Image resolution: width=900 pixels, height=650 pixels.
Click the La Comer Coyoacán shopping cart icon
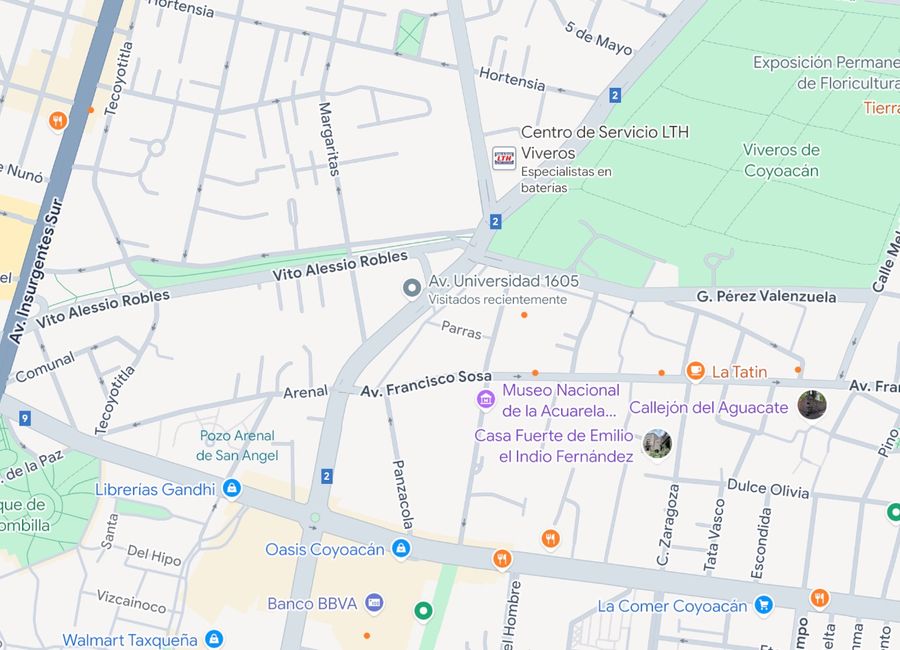pos(763,605)
